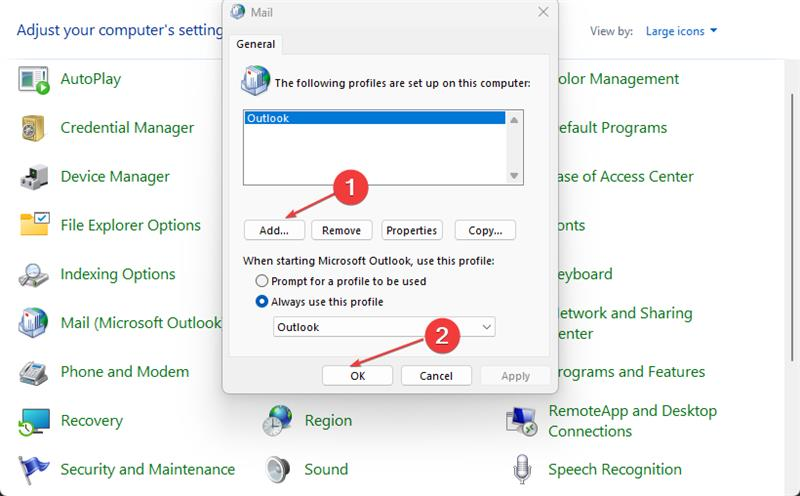Close the Mail dialog window
Viewport: 800px width, 496px height.
click(x=543, y=12)
